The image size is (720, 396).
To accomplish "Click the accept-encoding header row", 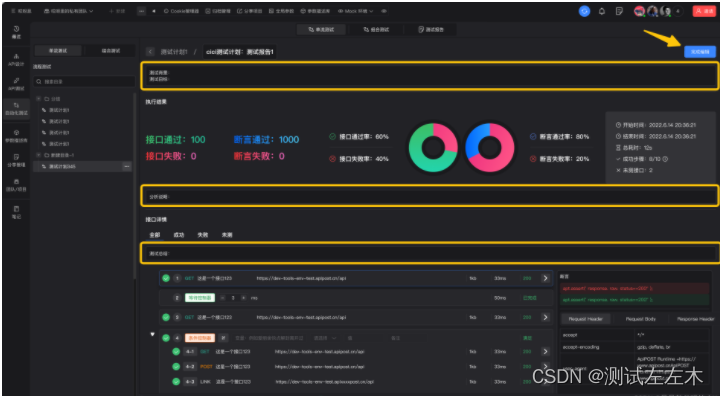I will pyautogui.click(x=635, y=347).
